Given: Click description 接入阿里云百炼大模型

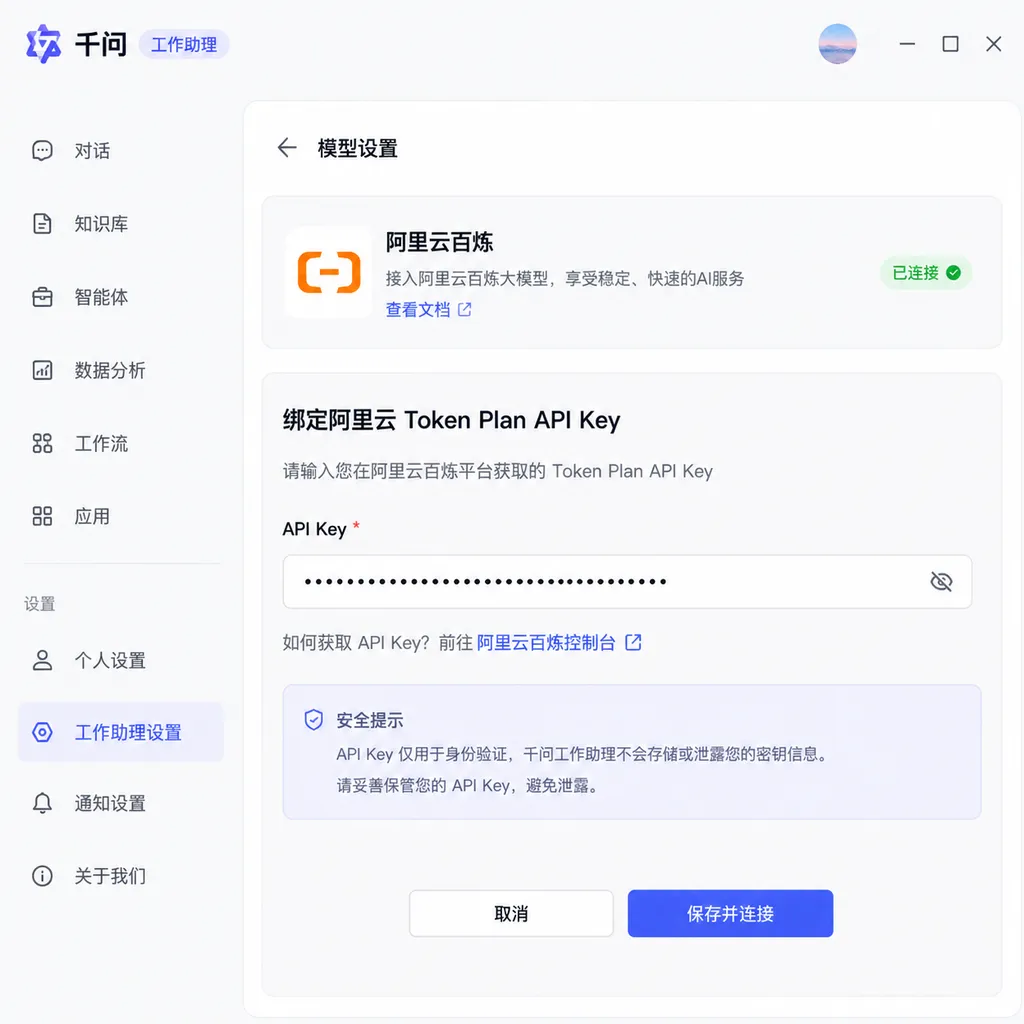Looking at the screenshot, I should point(565,278).
